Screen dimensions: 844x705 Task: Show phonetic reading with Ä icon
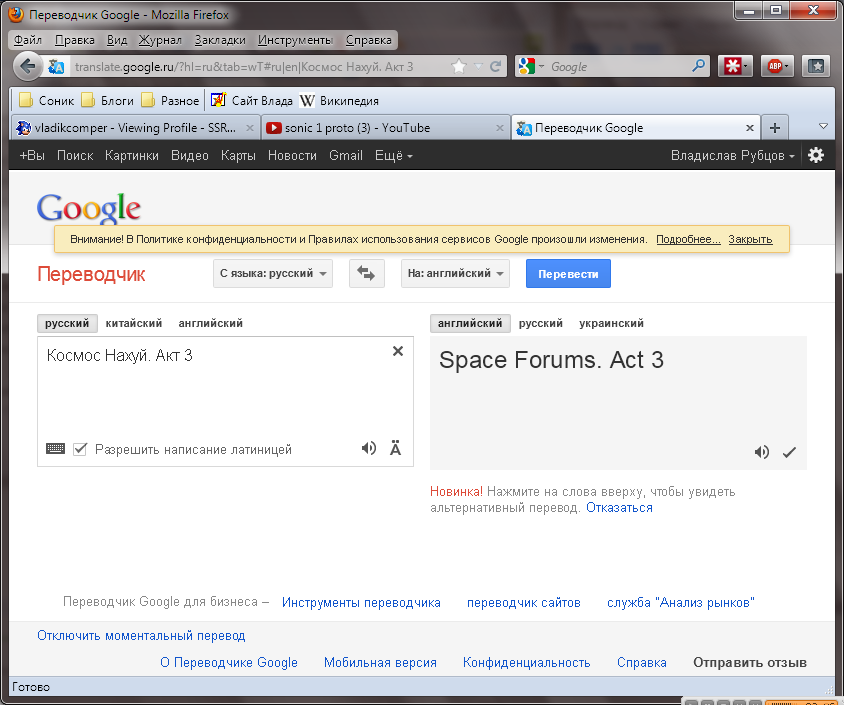396,448
